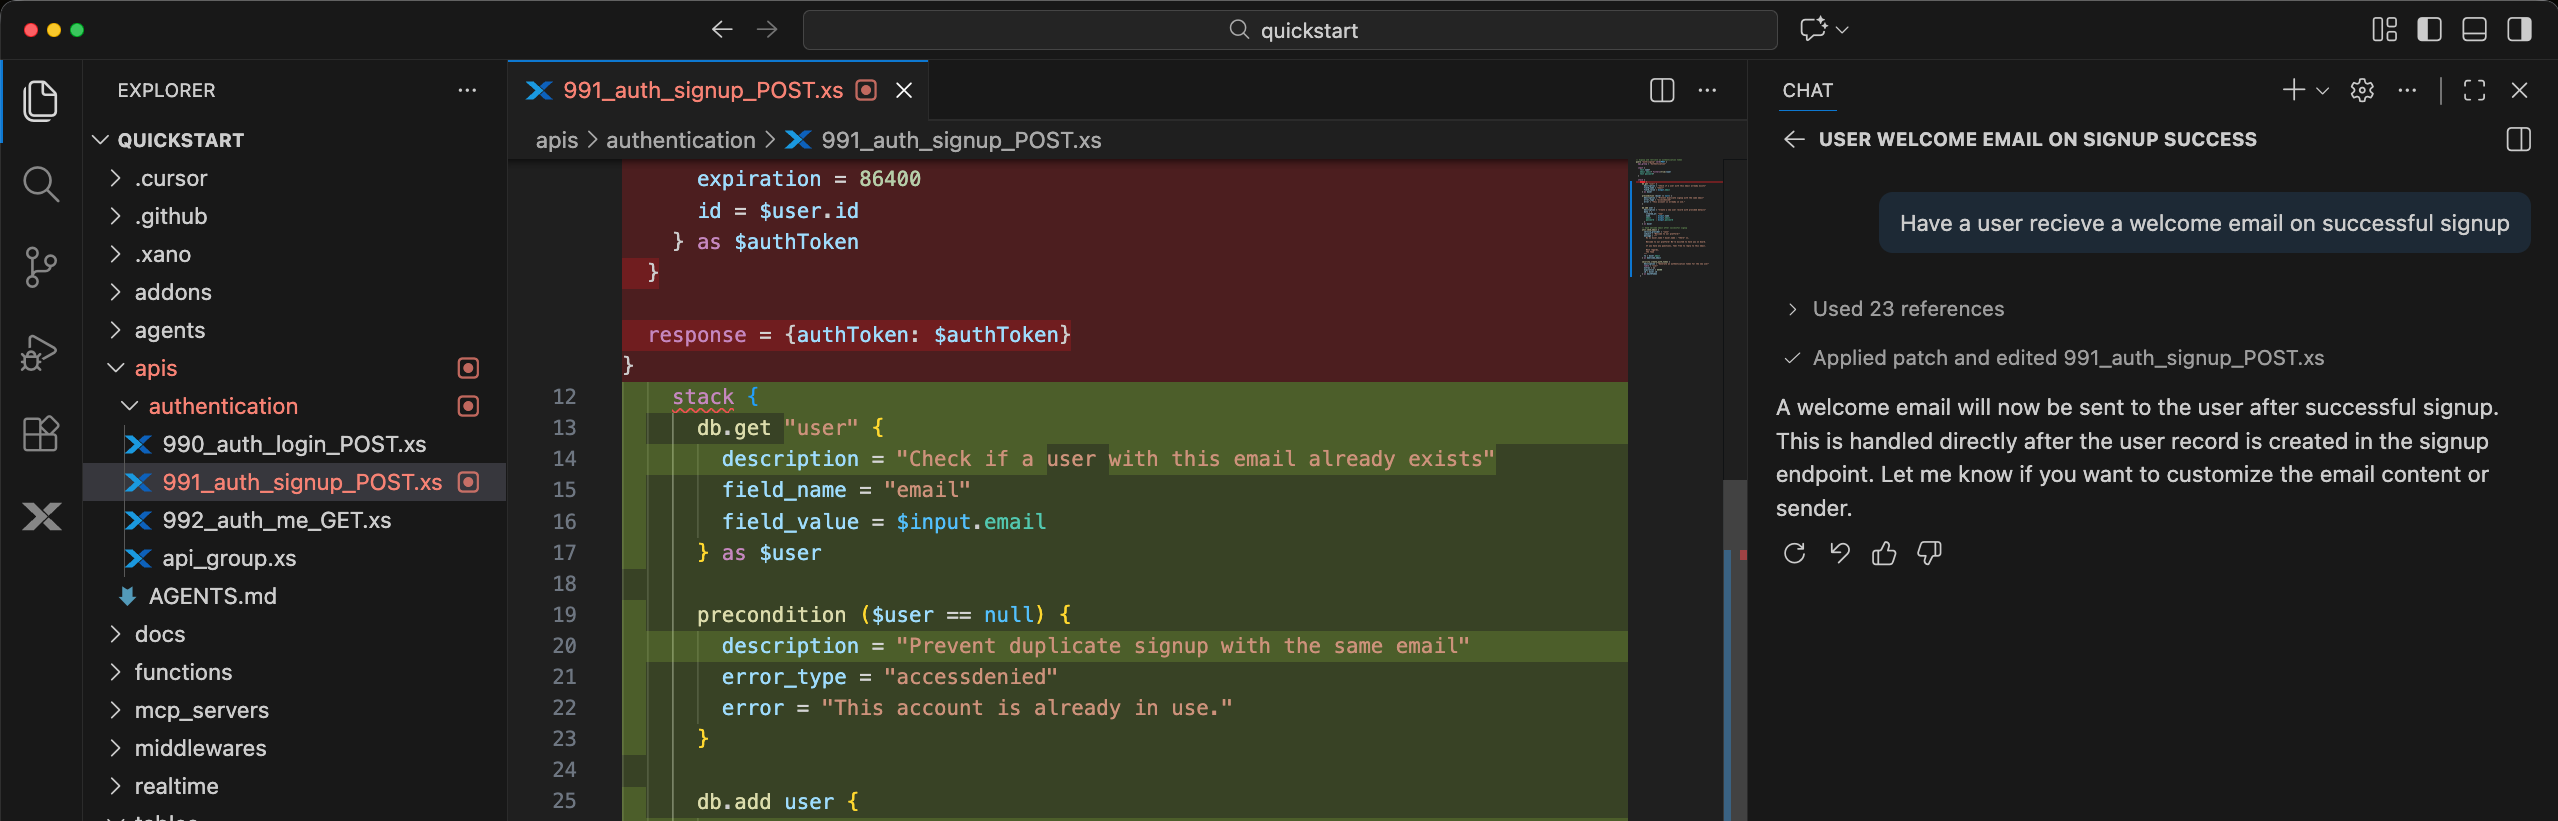2558x821 pixels.
Task: Click the file name in the breadcrumb
Action: click(x=961, y=140)
